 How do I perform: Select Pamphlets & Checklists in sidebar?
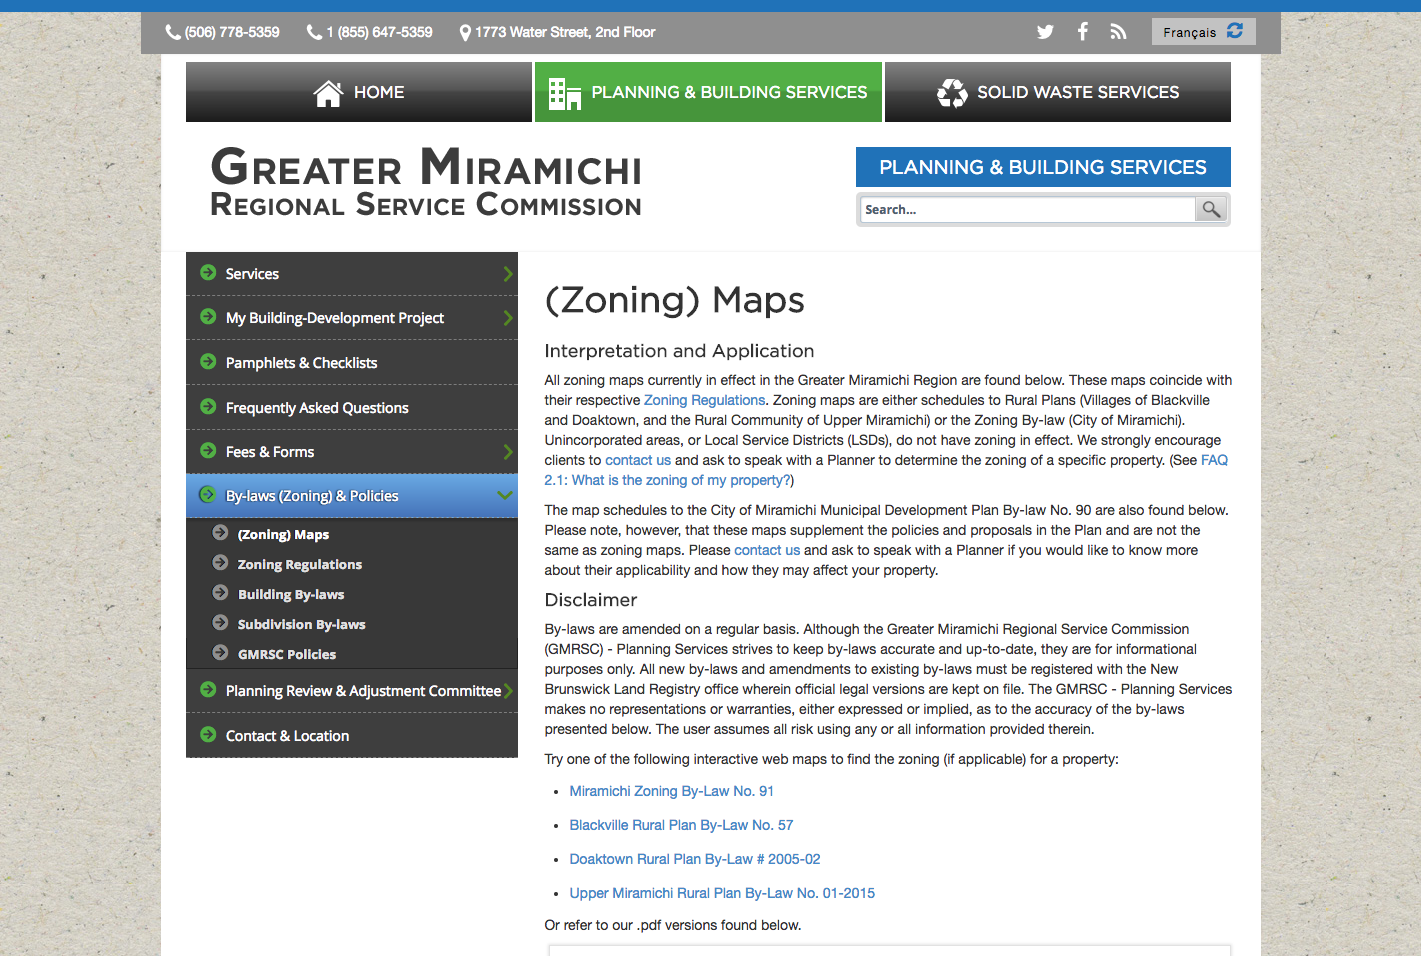point(352,362)
